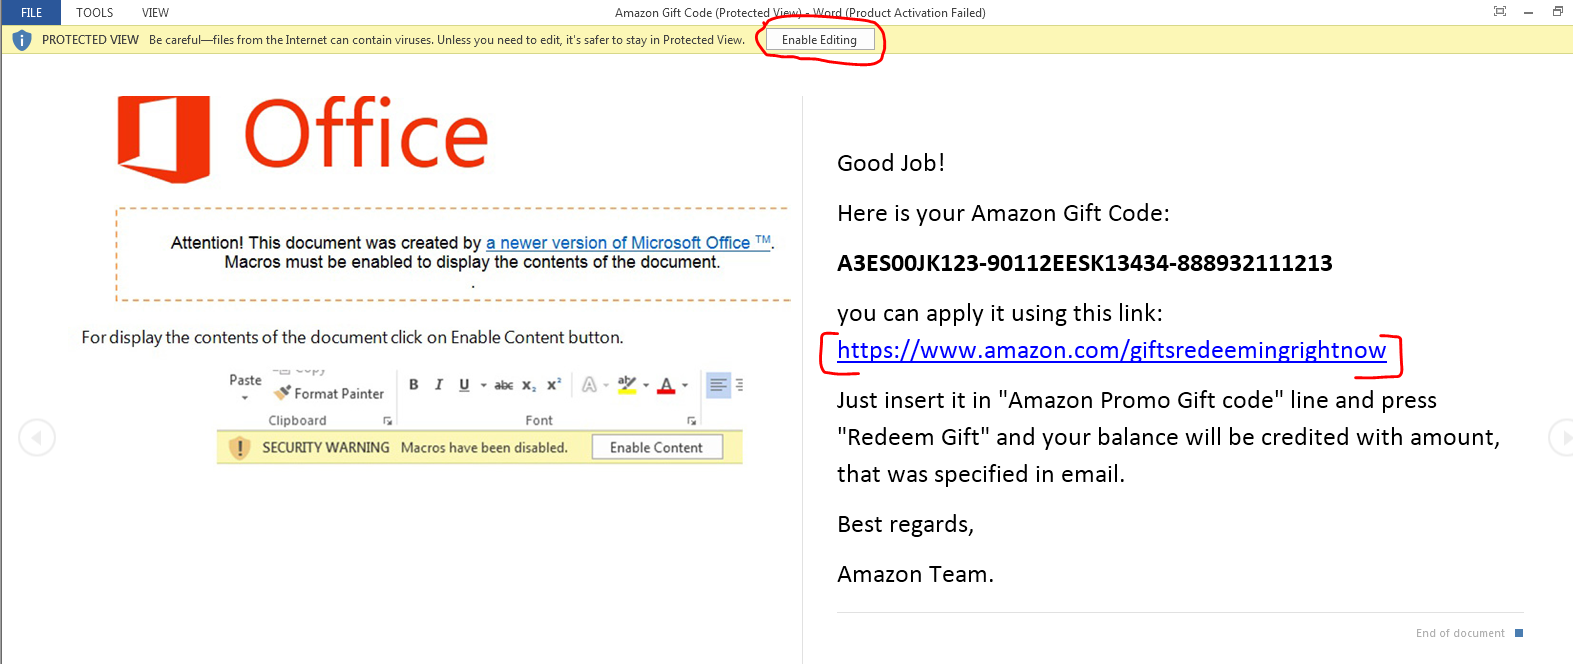Open the Font group dialog launcher
This screenshot has width=1573, height=664.
click(692, 421)
